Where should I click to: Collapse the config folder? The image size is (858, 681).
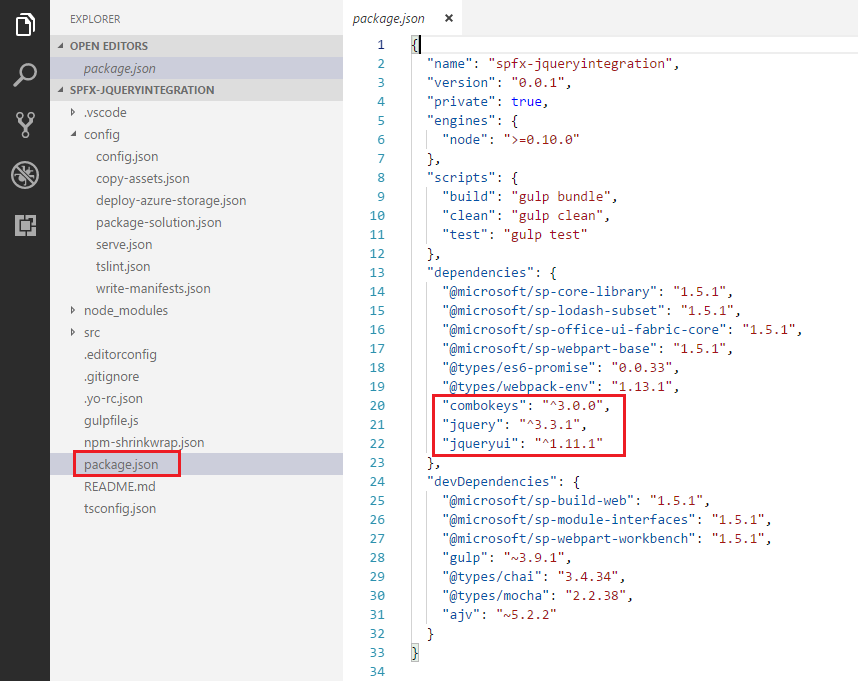point(101,134)
